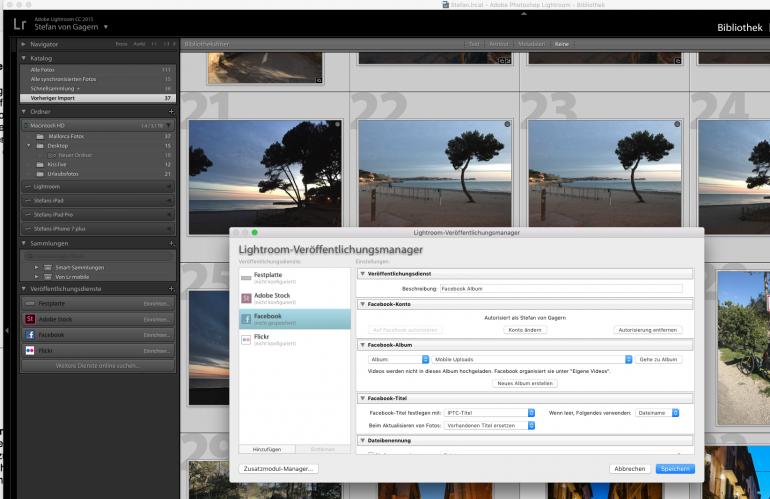Select the photo thumbnail in cell 21
The image size is (770, 499).
tap(265, 177)
